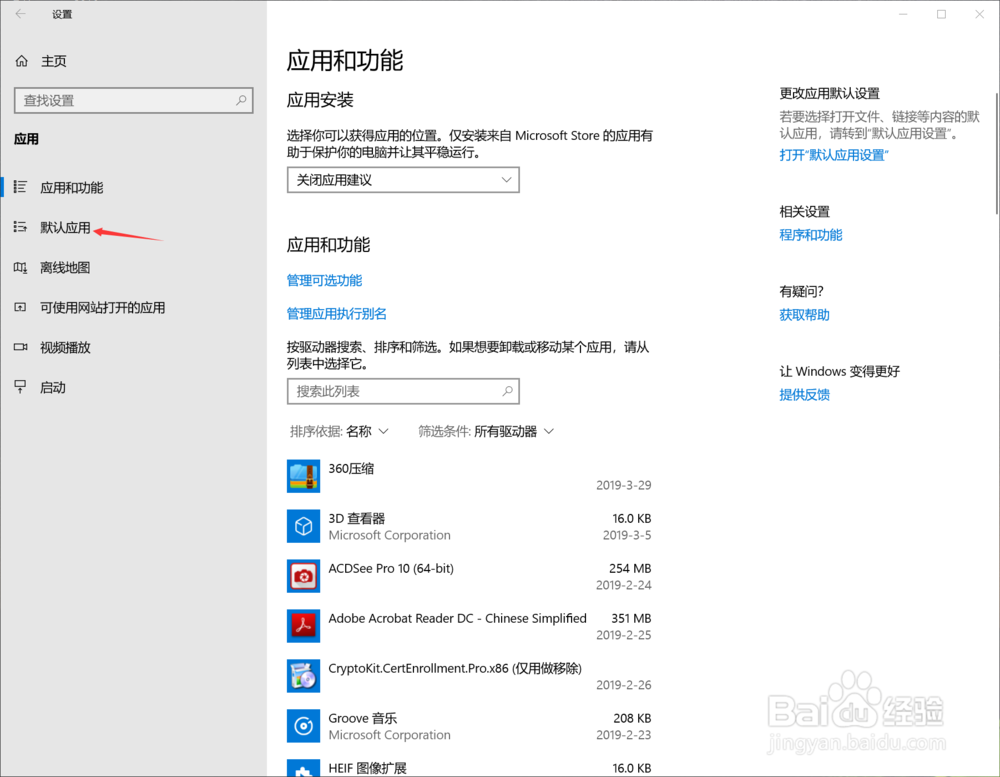Select the 默认应用 sidebar icon
Image resolution: width=1000 pixels, height=777 pixels.
(20, 227)
